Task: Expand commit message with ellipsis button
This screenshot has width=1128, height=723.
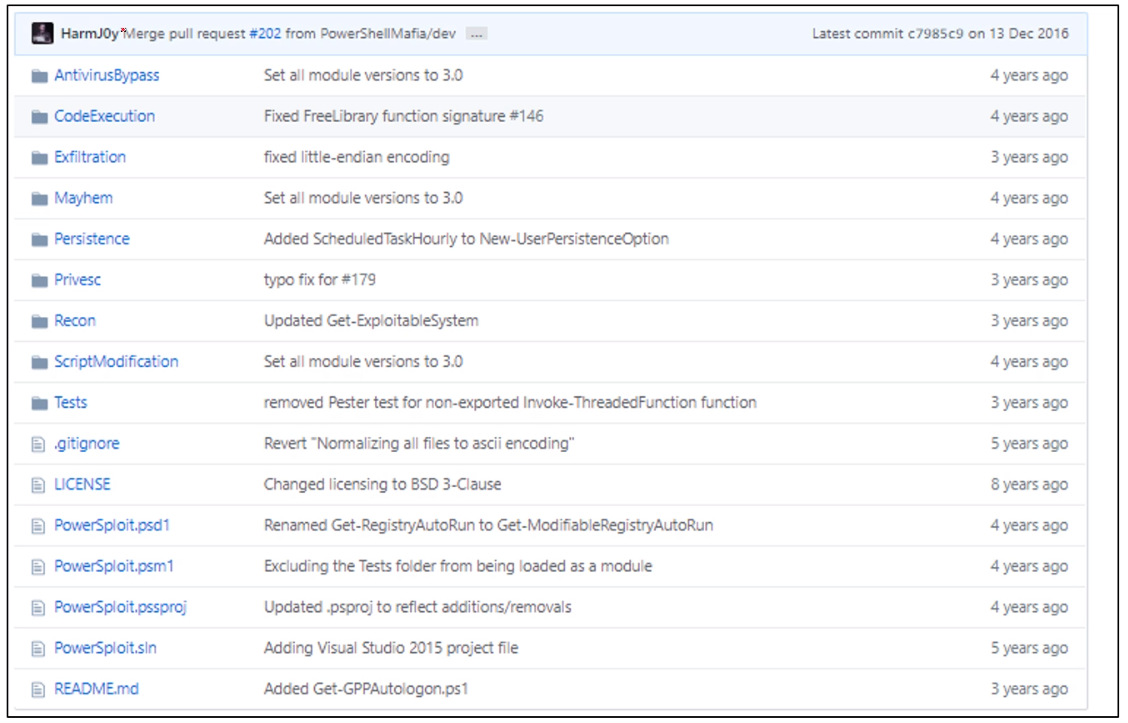Action: (x=476, y=34)
